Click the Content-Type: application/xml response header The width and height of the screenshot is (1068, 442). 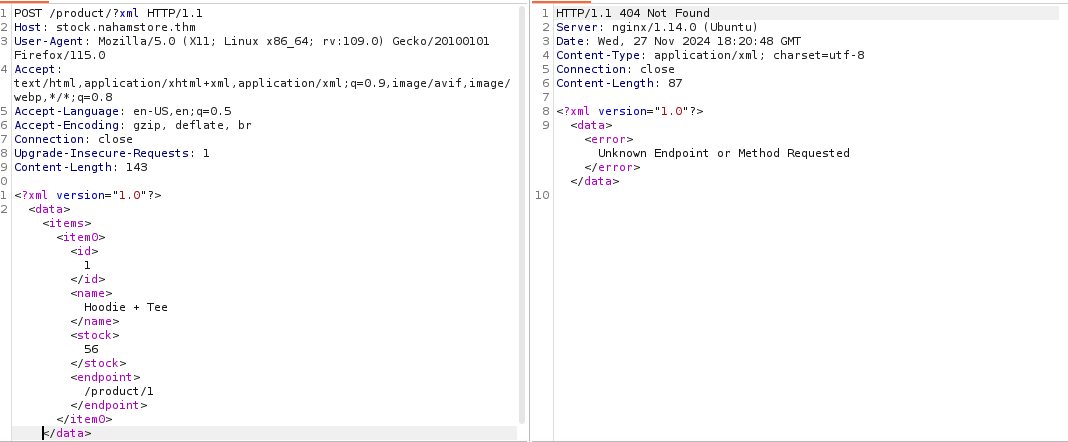(710, 55)
